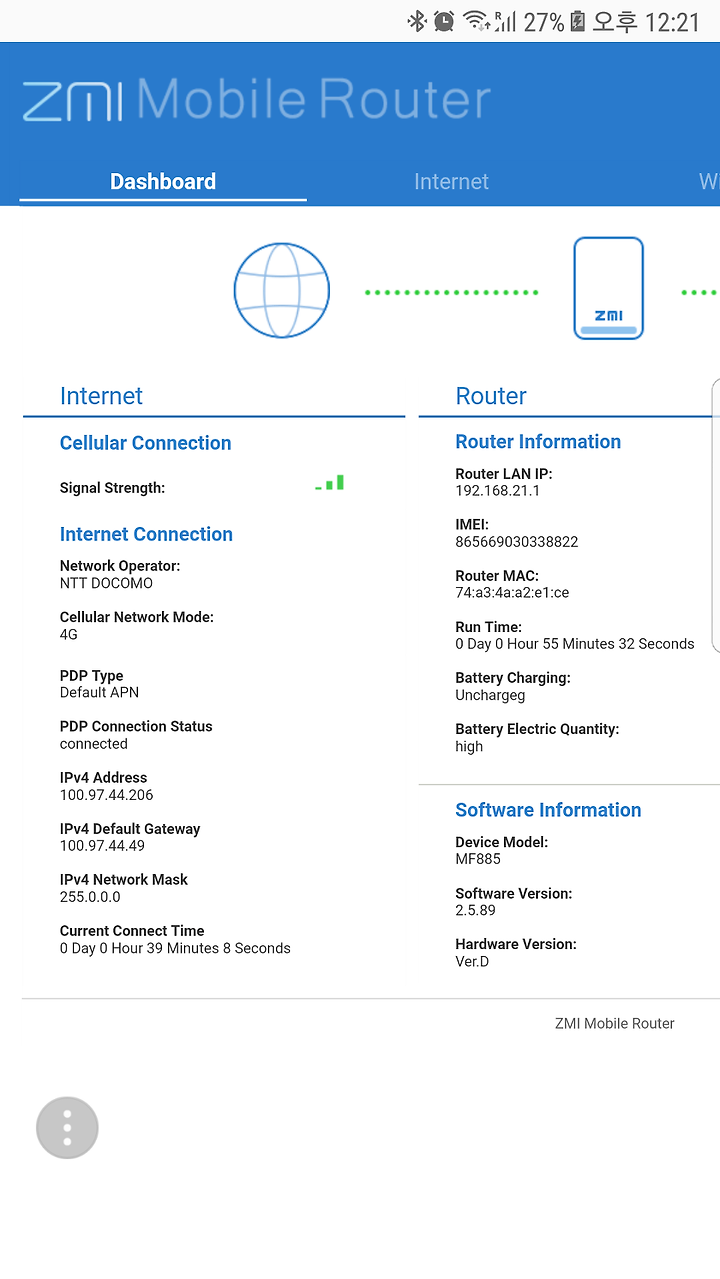Viewport: 720px width, 1279px height.
Task: Select the Default APN value
Action: pos(99,692)
